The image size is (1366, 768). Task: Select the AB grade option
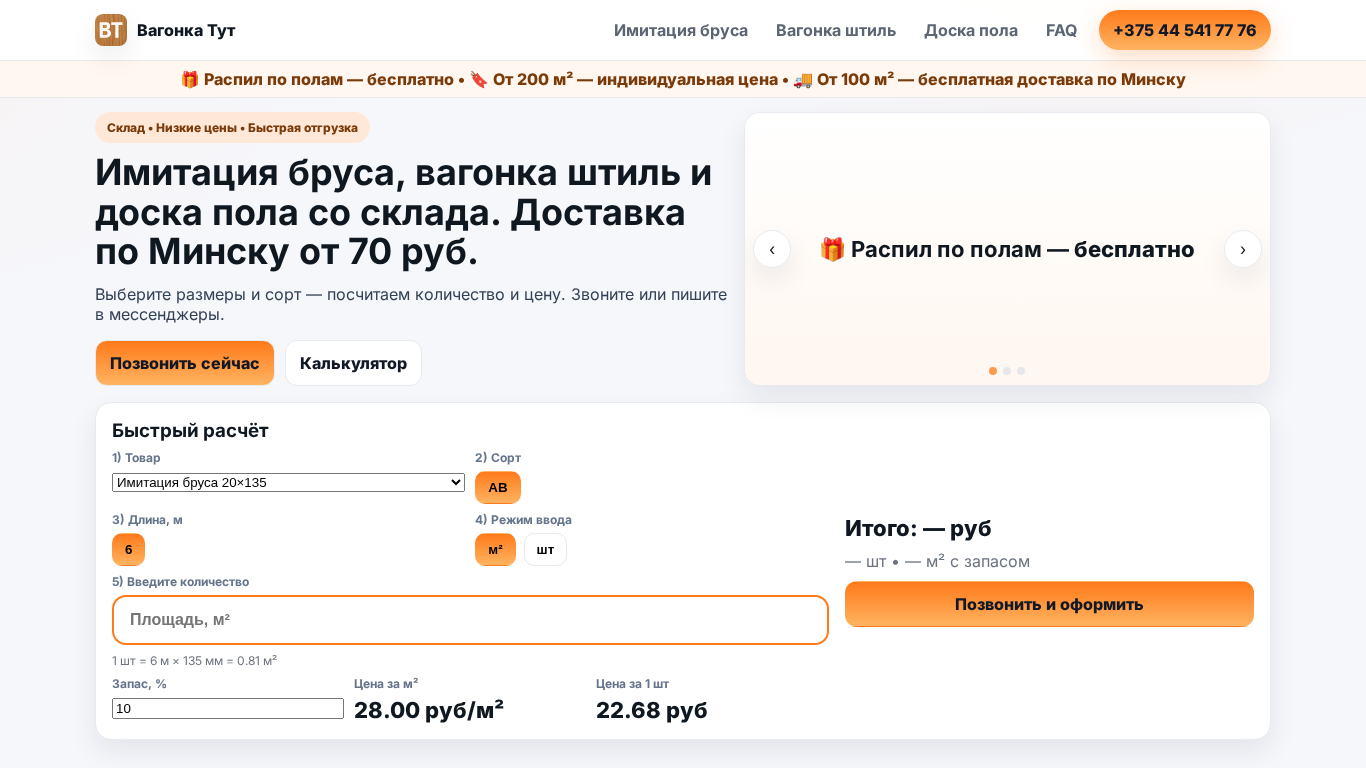tap(498, 488)
